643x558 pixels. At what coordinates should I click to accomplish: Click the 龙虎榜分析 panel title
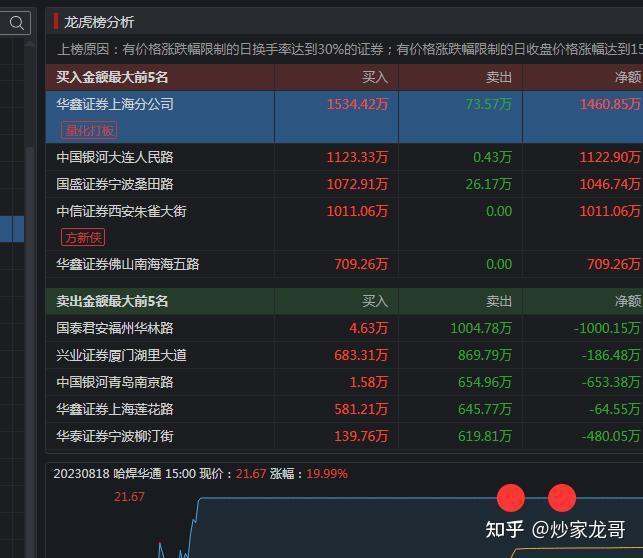click(99, 22)
